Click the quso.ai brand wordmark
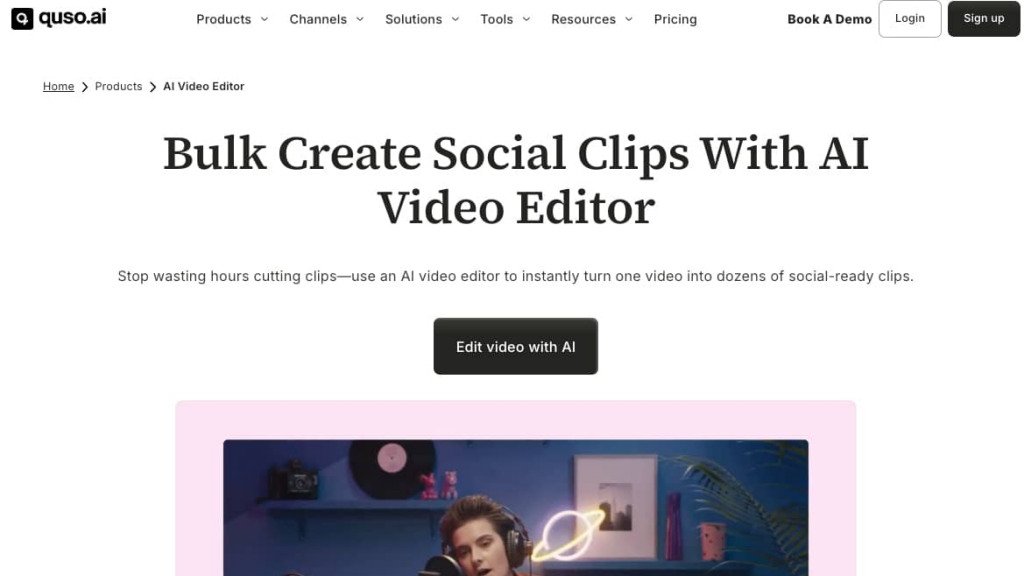Viewport: 1024px width, 576px height. [x=72, y=18]
